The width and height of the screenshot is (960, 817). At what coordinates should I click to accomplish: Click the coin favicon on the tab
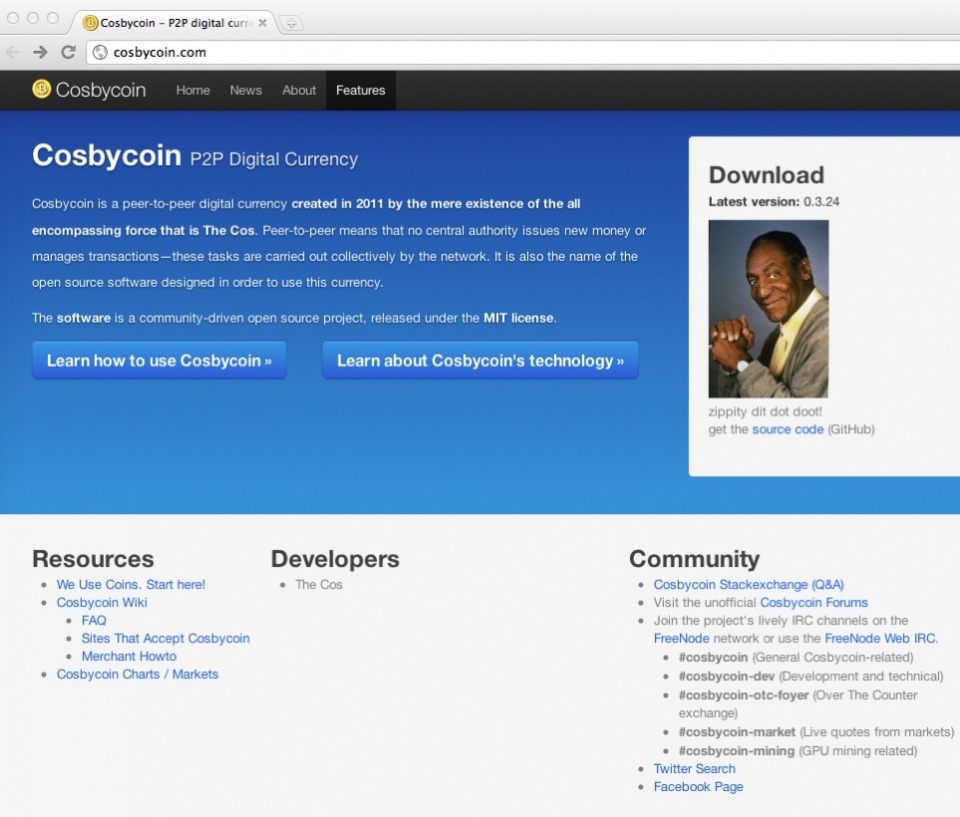[x=90, y=23]
